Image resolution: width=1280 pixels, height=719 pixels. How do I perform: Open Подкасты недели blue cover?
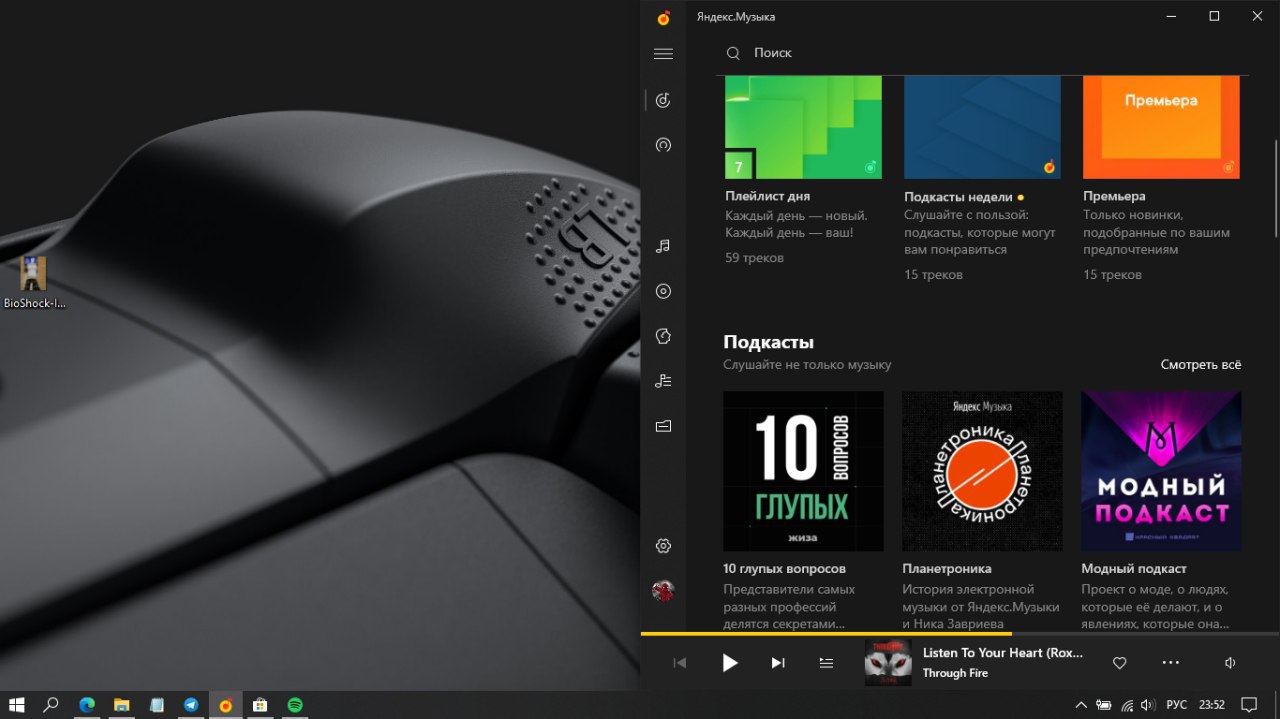pyautogui.click(x=982, y=127)
